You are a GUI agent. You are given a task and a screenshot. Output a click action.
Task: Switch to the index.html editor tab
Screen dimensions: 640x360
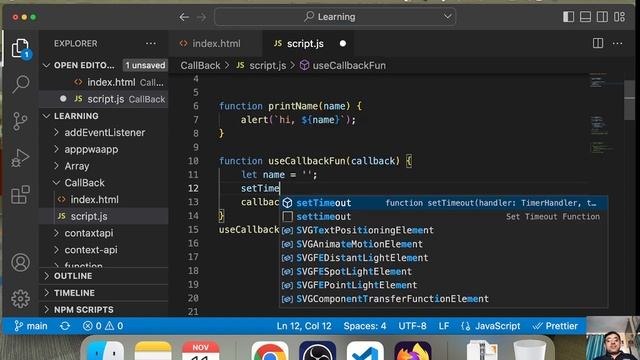click(x=216, y=43)
